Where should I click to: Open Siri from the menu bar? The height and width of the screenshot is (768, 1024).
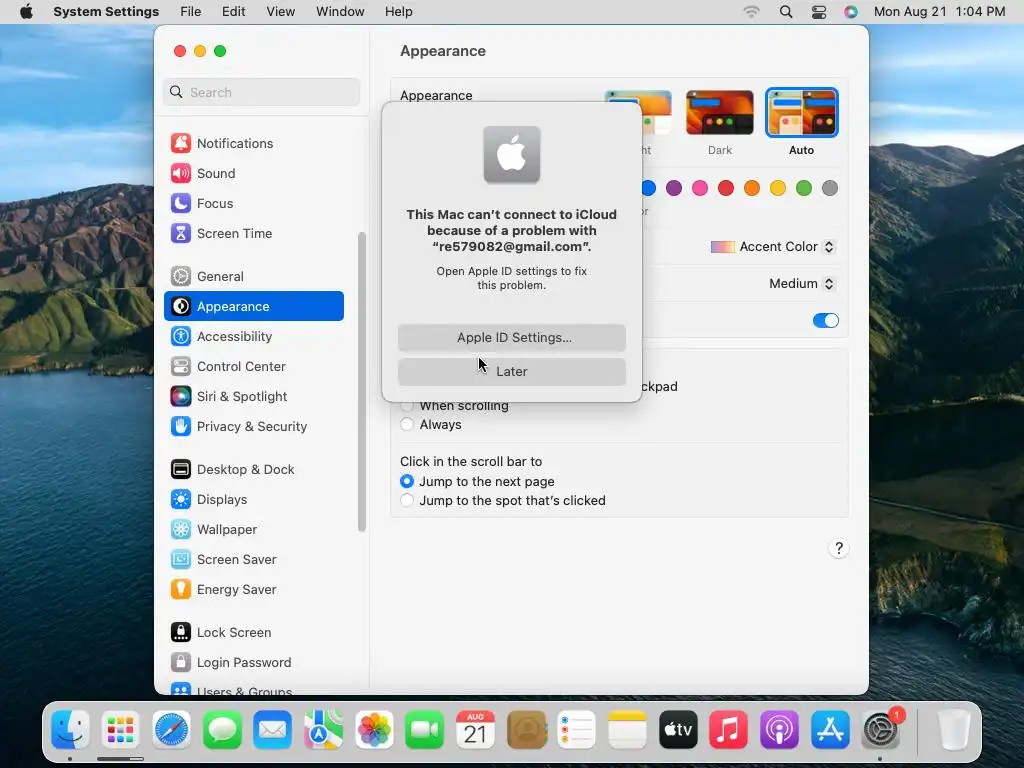tap(850, 12)
